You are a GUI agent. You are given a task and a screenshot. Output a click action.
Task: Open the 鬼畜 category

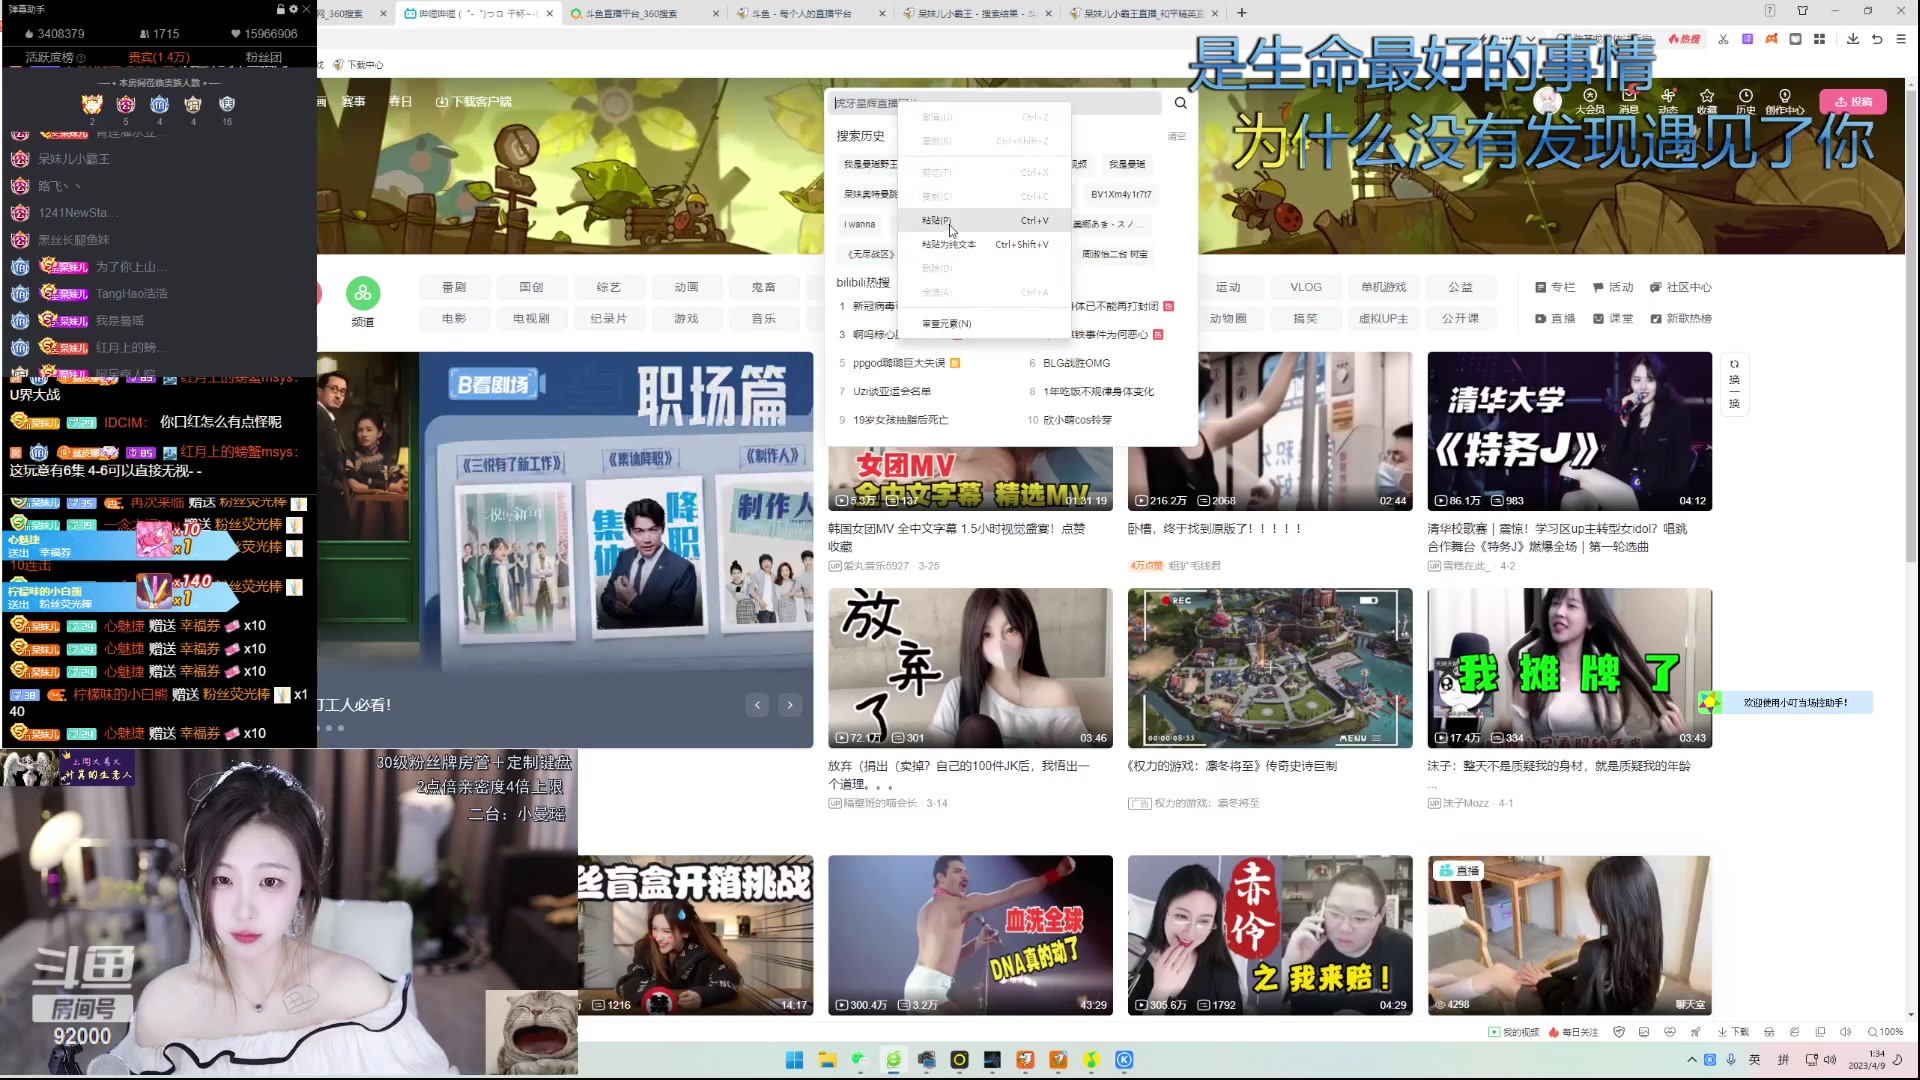tap(763, 287)
